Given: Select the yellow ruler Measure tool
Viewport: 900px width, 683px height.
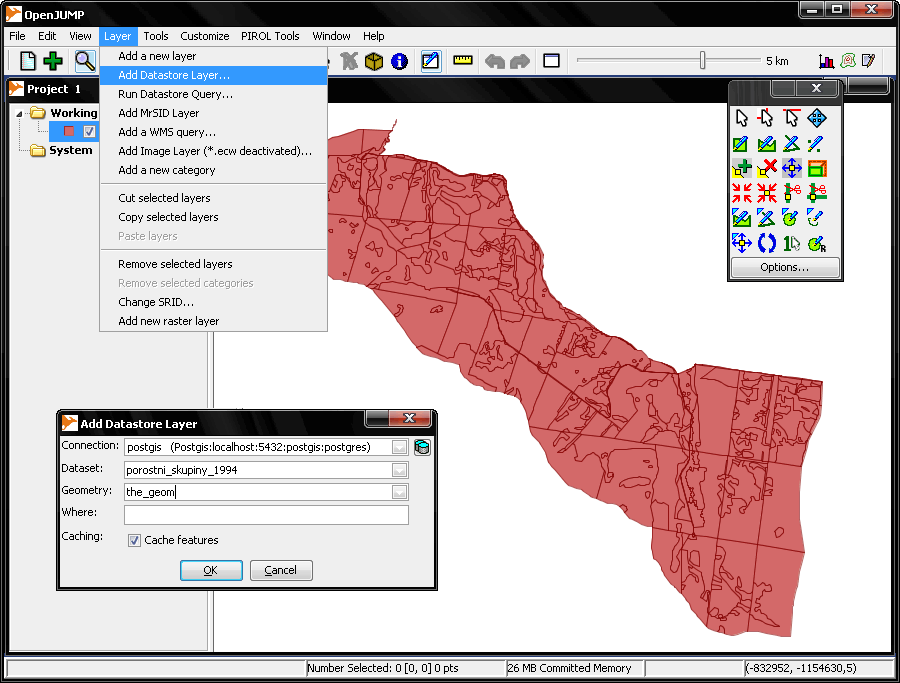Looking at the screenshot, I should click(463, 60).
